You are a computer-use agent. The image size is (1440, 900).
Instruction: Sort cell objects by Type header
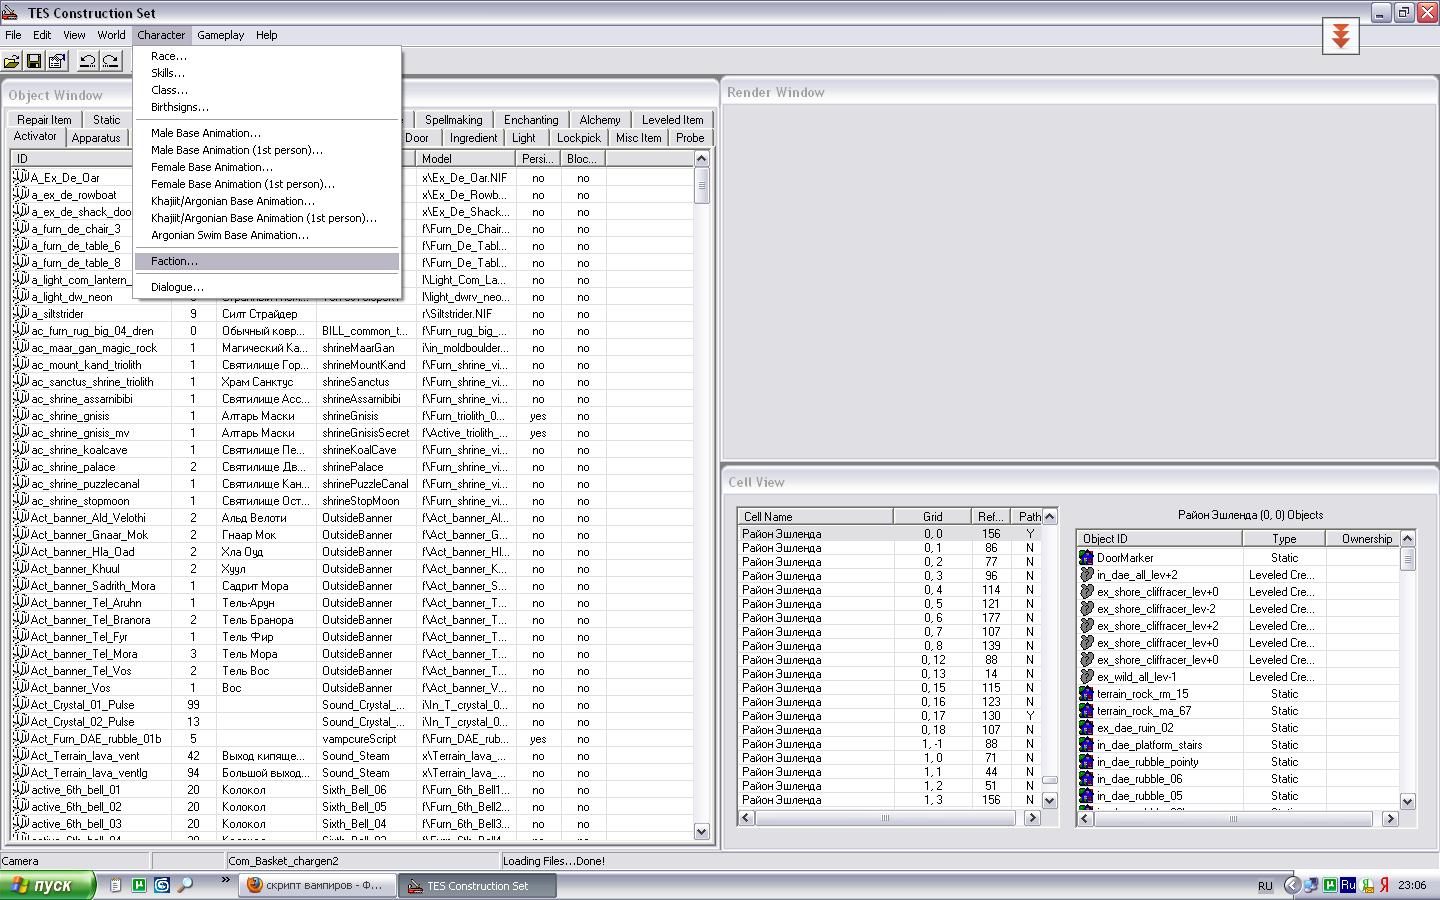pyautogui.click(x=1284, y=538)
